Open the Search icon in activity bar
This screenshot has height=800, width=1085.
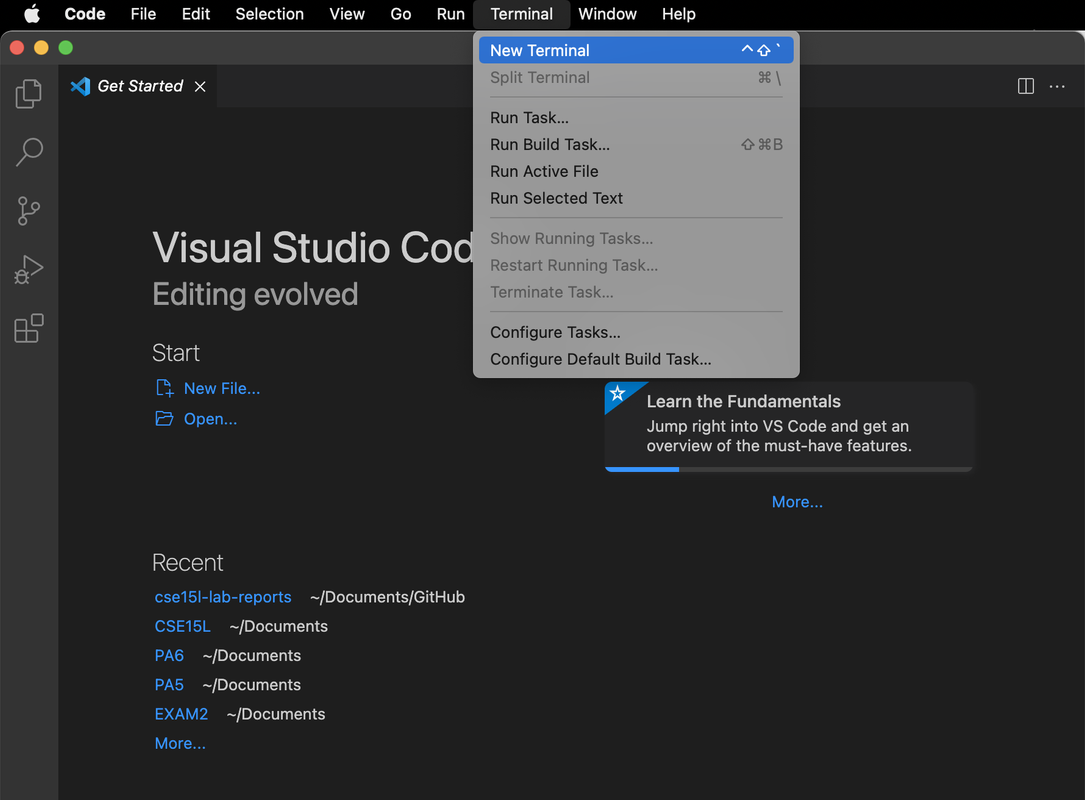[x=29, y=152]
